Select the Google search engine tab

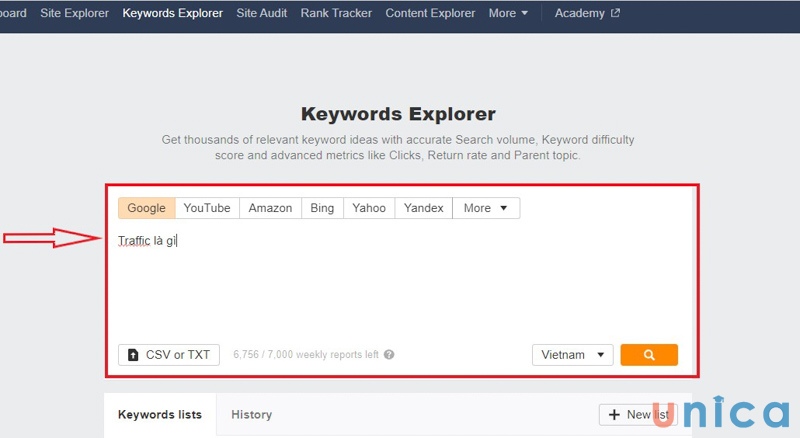146,208
